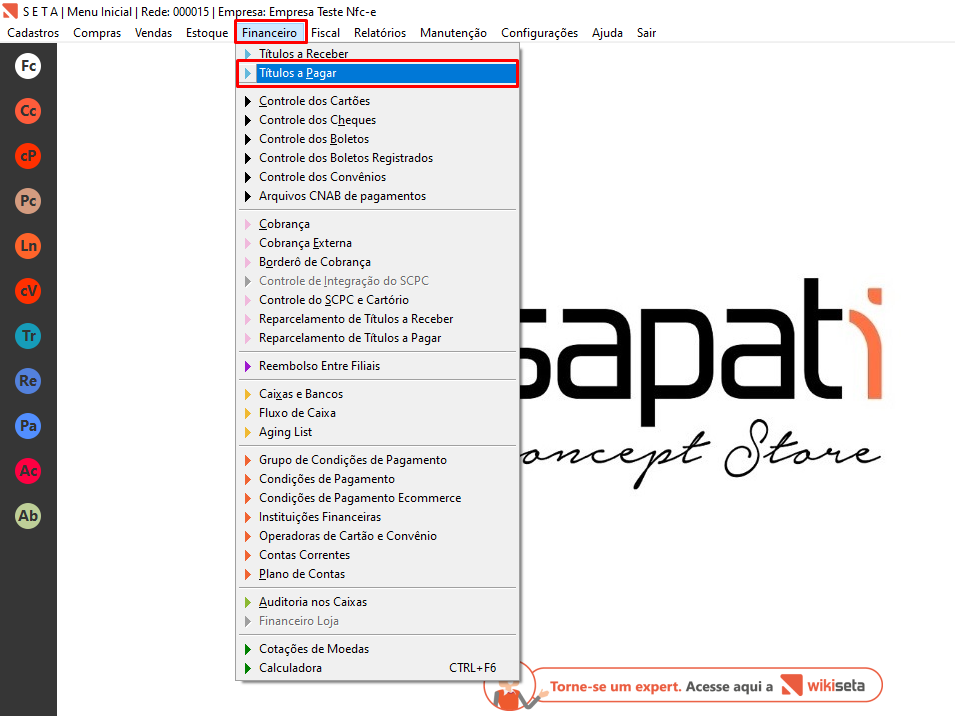Open Controle dos Boletos Registrados
This screenshot has height=716, width=955.
click(x=378, y=158)
